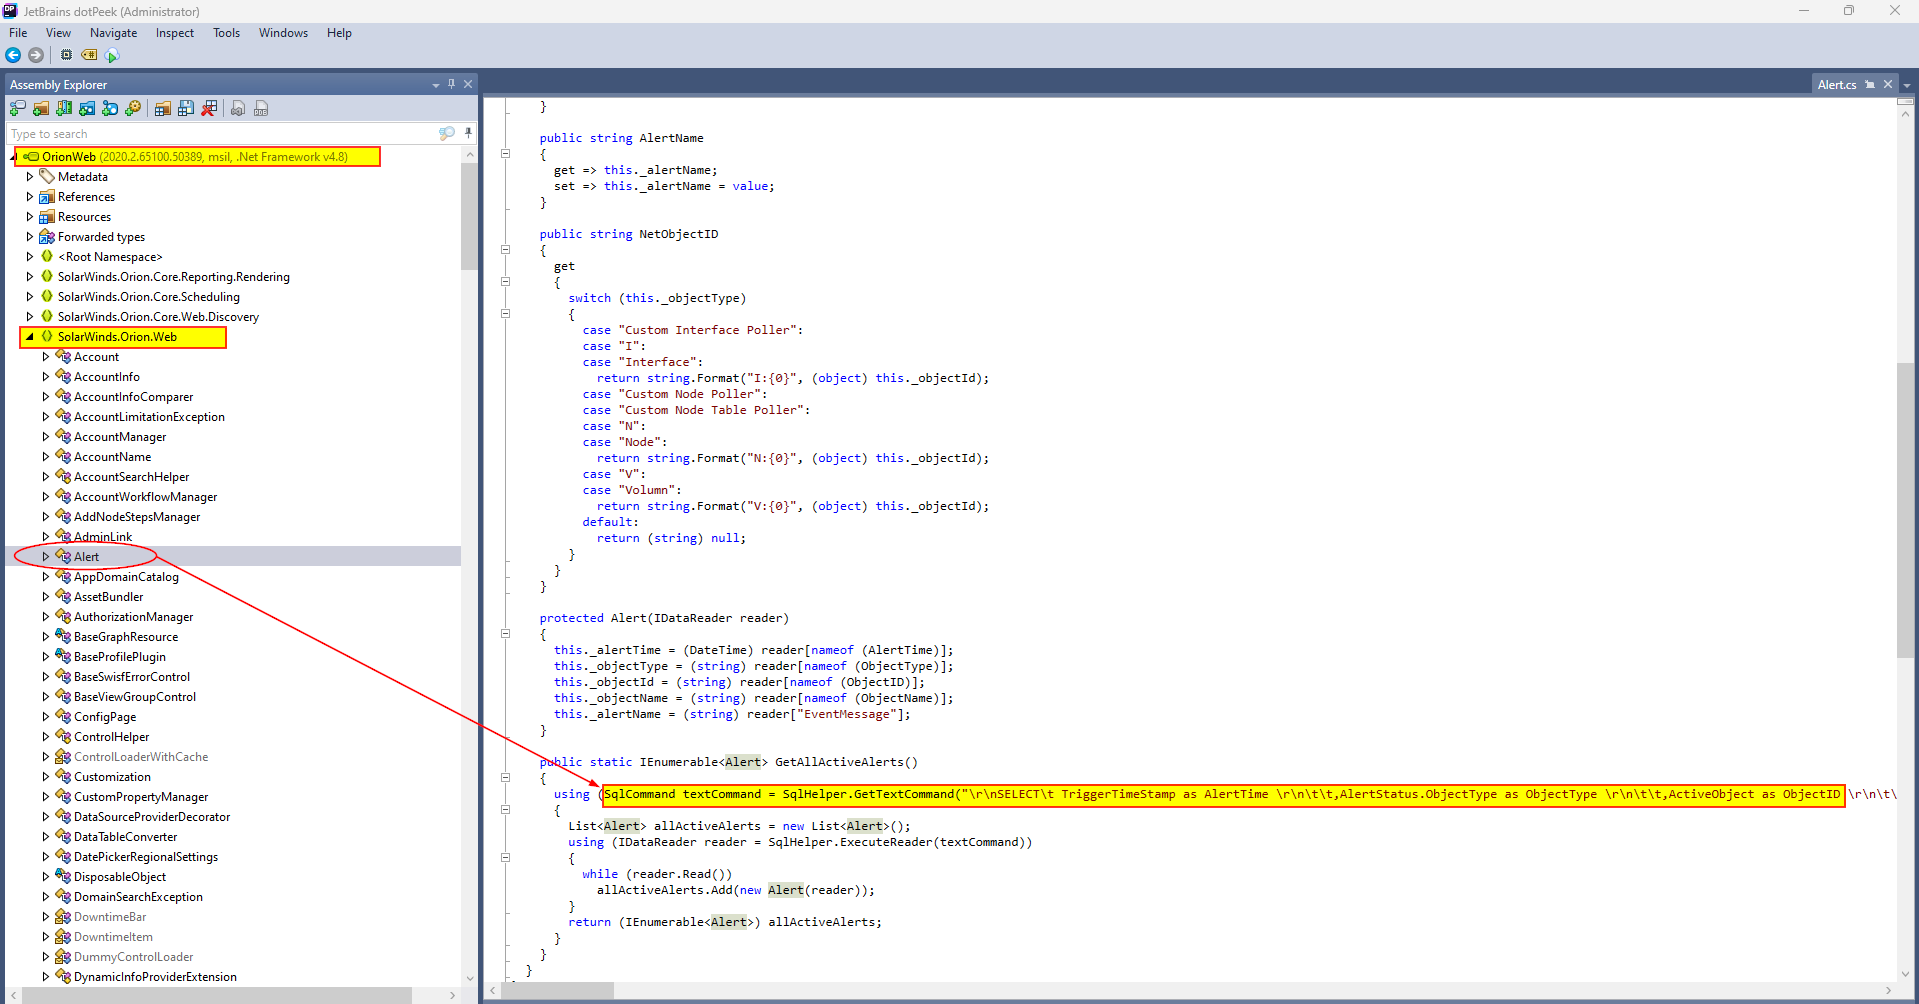Click the Save Assembly List floppy icon
Image resolution: width=1919 pixels, height=1004 pixels.
pyautogui.click(x=185, y=108)
